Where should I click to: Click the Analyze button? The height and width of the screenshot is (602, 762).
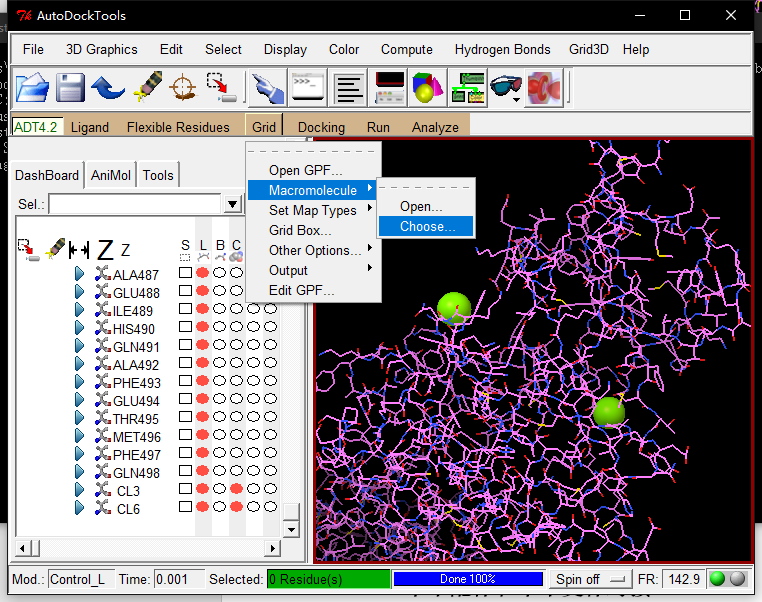click(435, 127)
